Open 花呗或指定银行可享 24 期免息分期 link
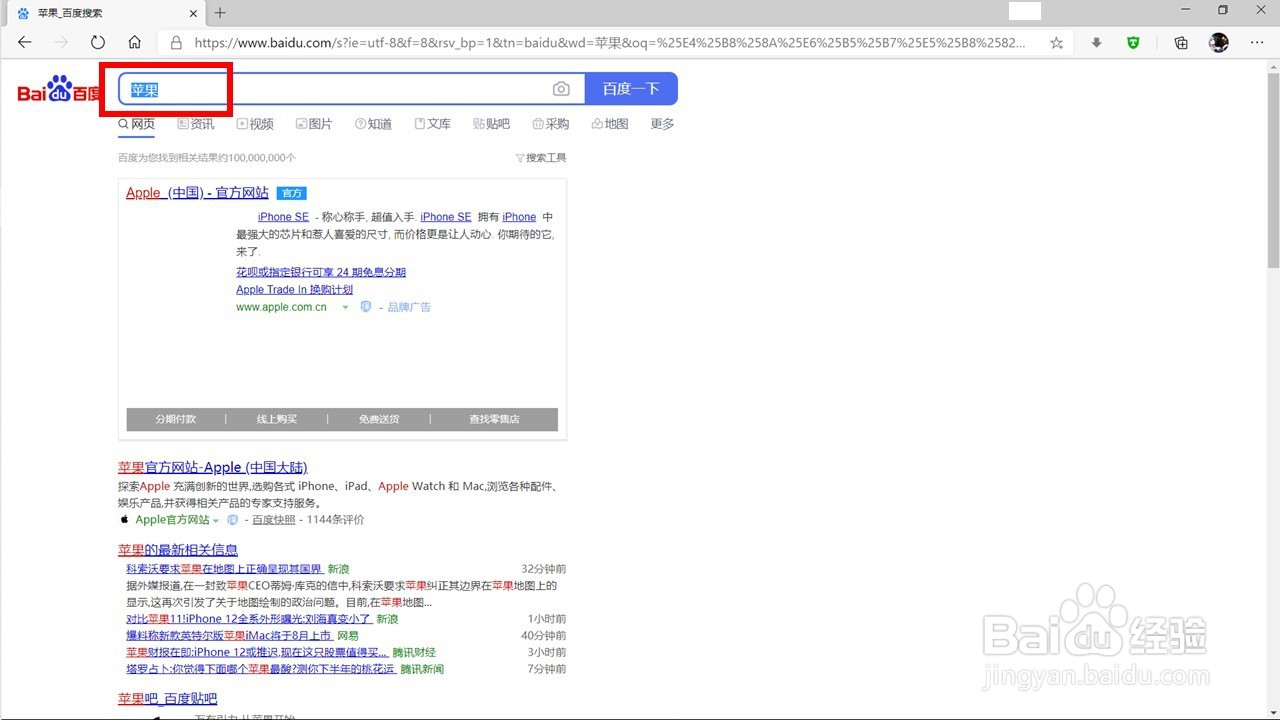1280x720 pixels. 321,272
